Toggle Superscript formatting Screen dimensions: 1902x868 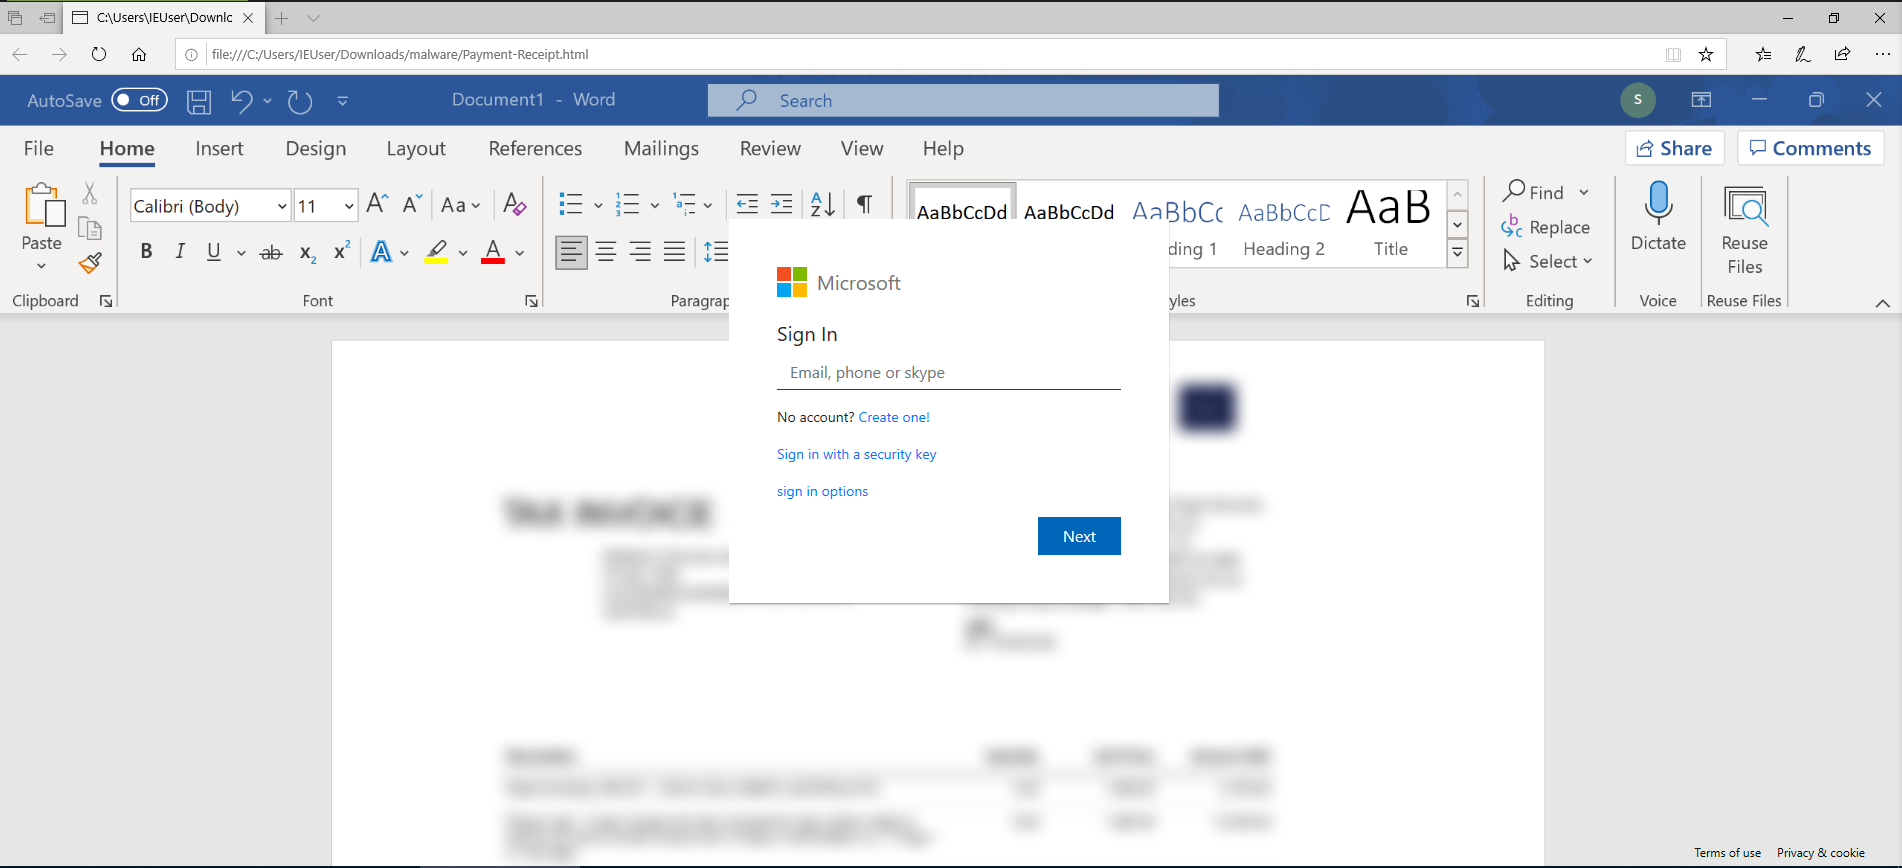click(x=342, y=251)
